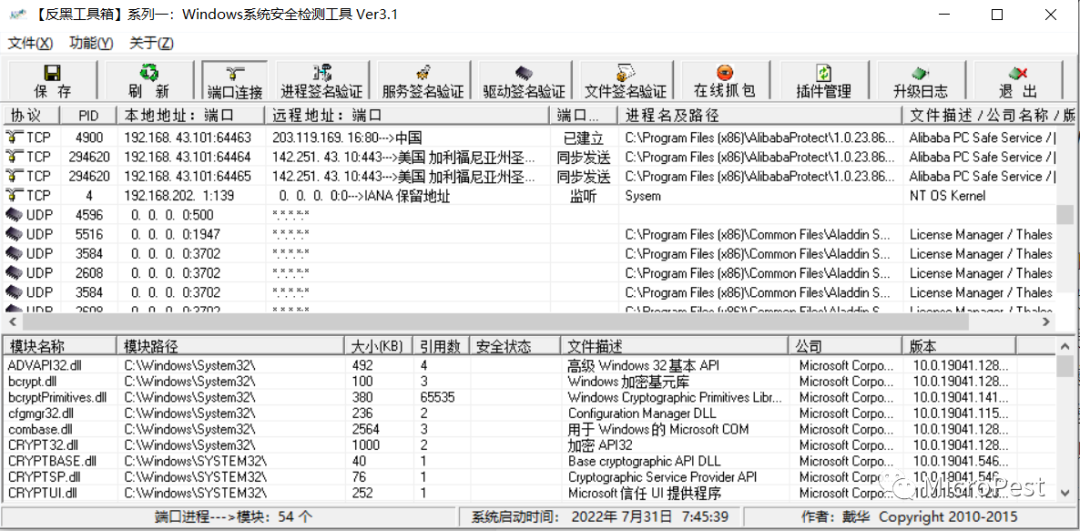Sort by 协议 column header
The height and width of the screenshot is (531, 1080).
[x=32, y=115]
